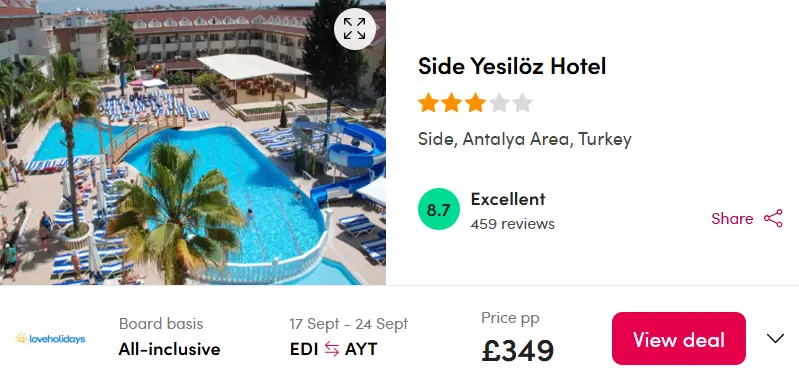Click the second orange rating star
Screen dimensions: 799x373
click(x=452, y=103)
